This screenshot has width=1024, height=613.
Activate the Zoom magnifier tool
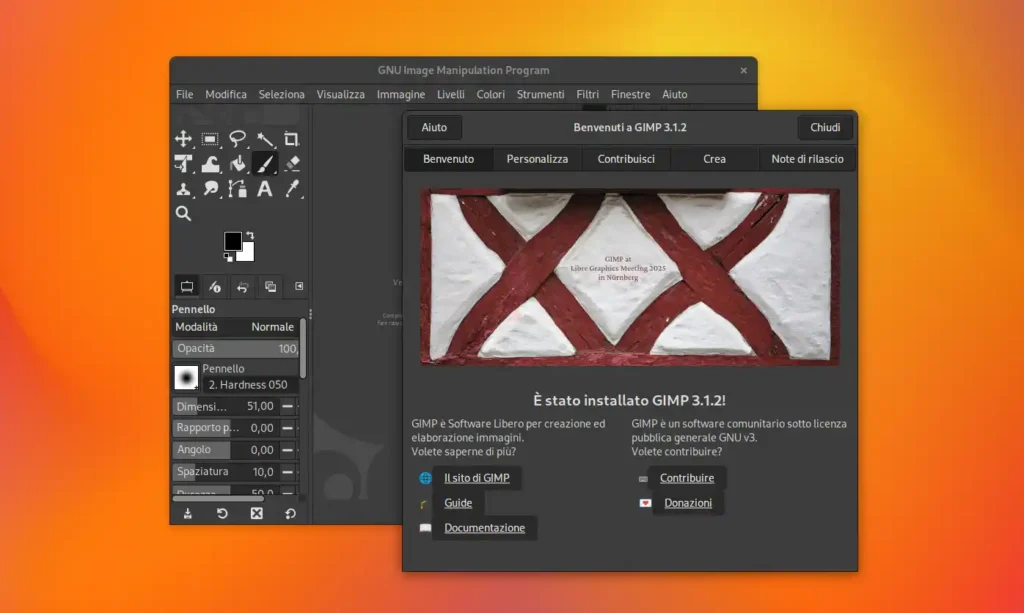click(184, 212)
